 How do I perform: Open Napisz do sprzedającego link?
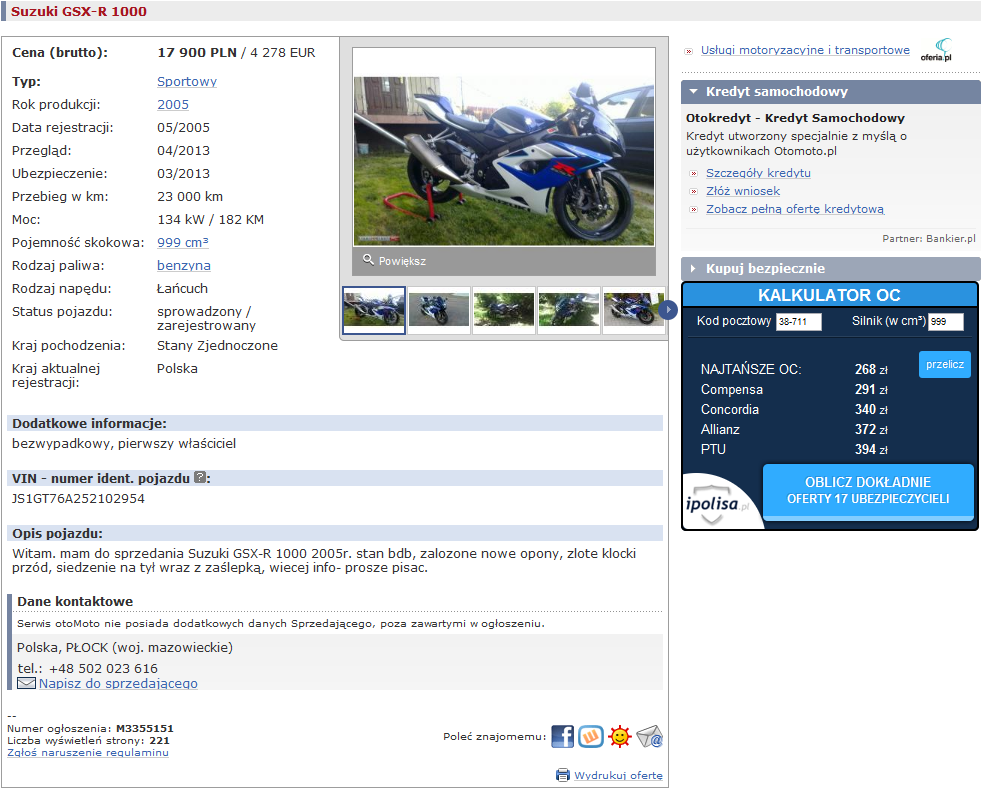pos(118,683)
